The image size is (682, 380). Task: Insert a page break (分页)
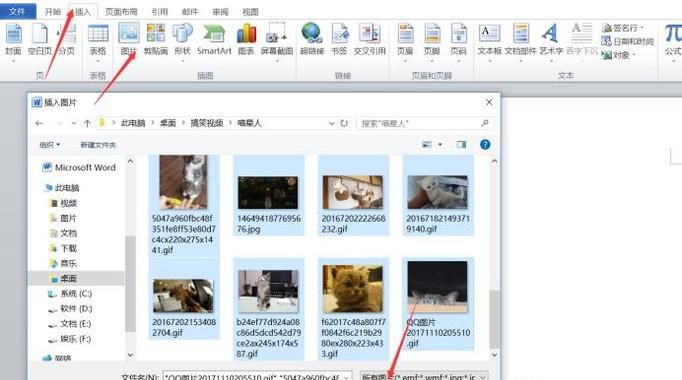coord(67,40)
